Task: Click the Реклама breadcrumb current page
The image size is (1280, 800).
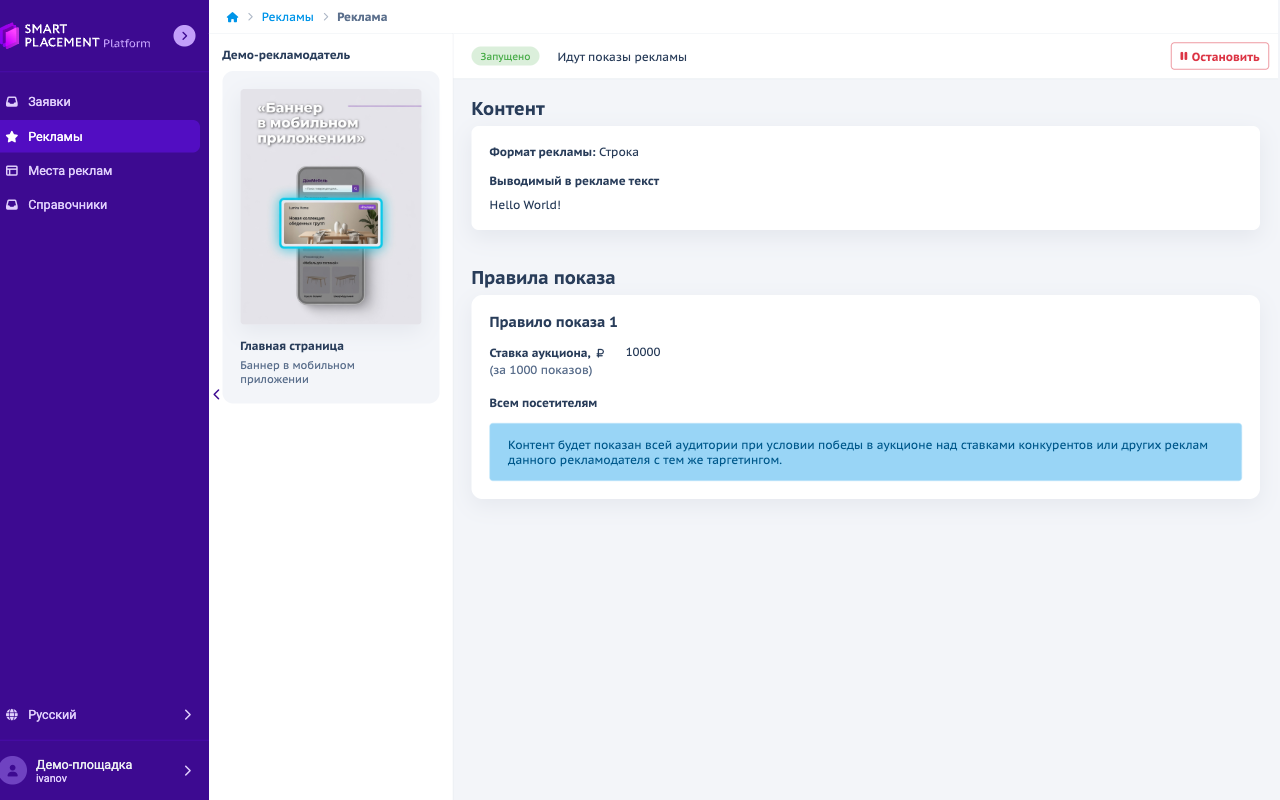Action: point(362,17)
